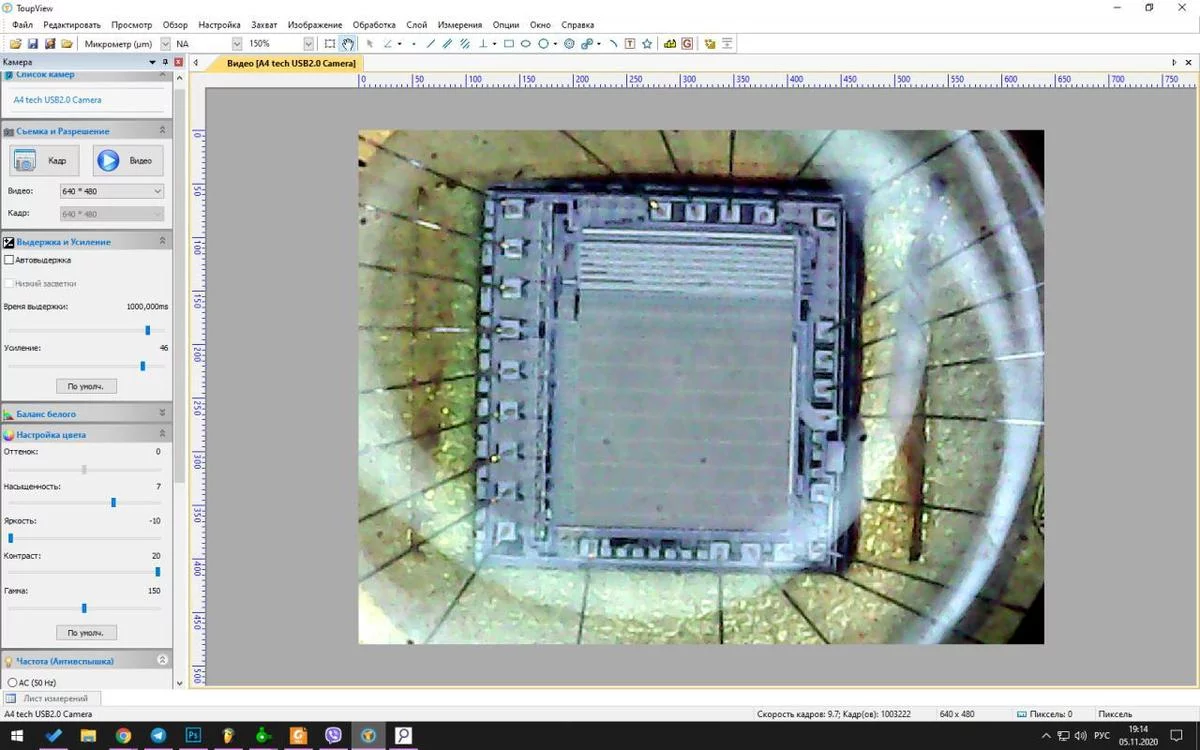Screen dimensions: 1200x750
Task: Open the Обработка menu
Action: pos(374,25)
